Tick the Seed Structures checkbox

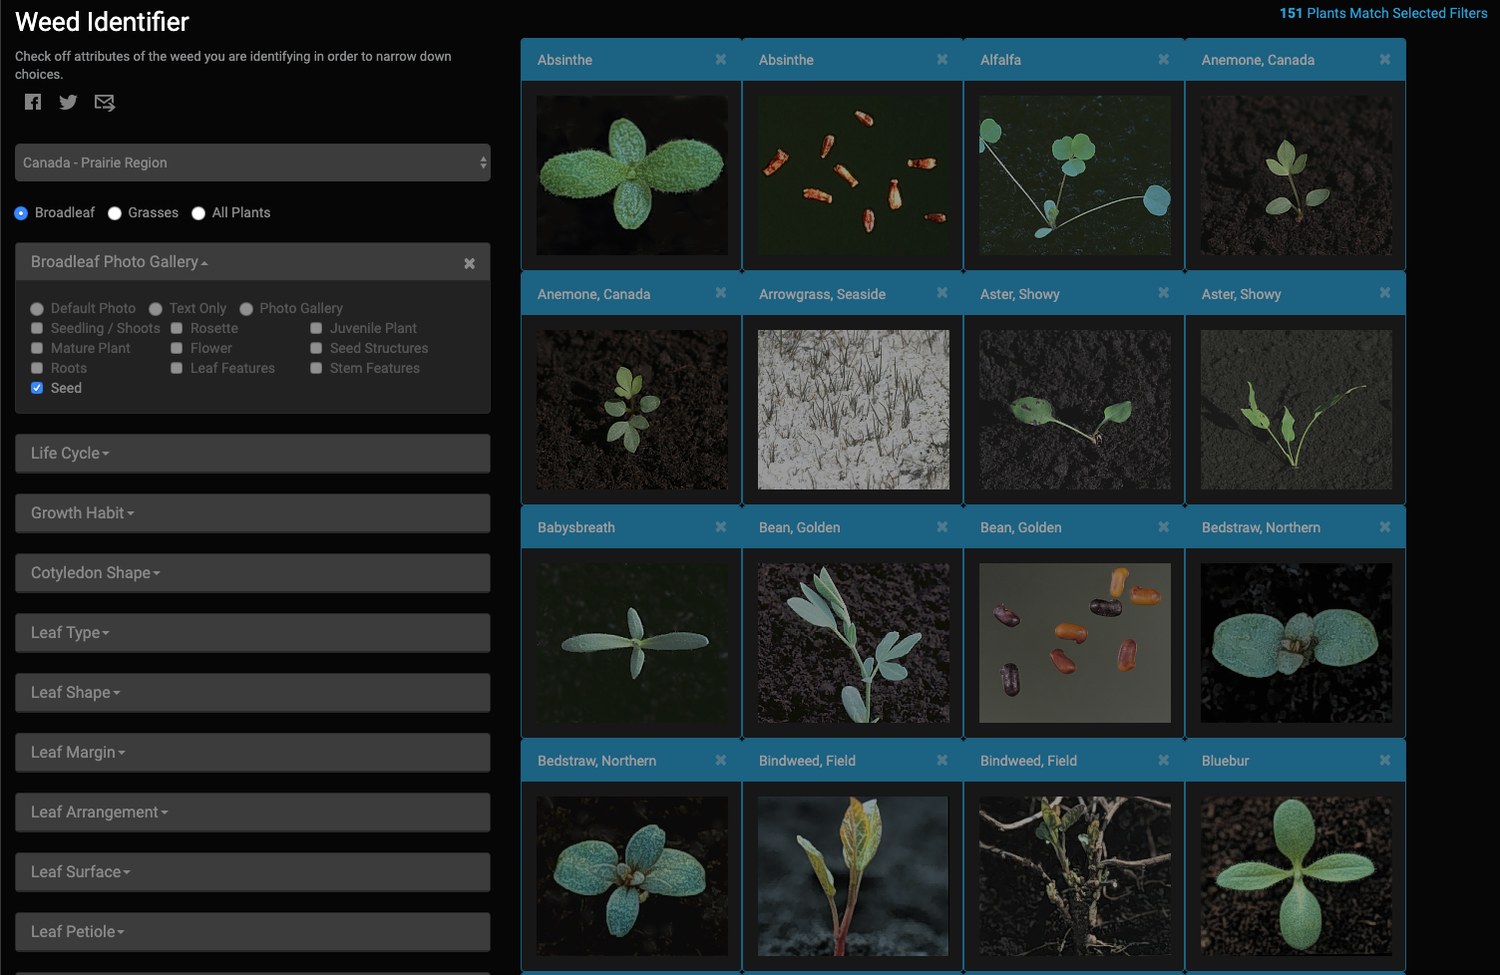pyautogui.click(x=316, y=348)
